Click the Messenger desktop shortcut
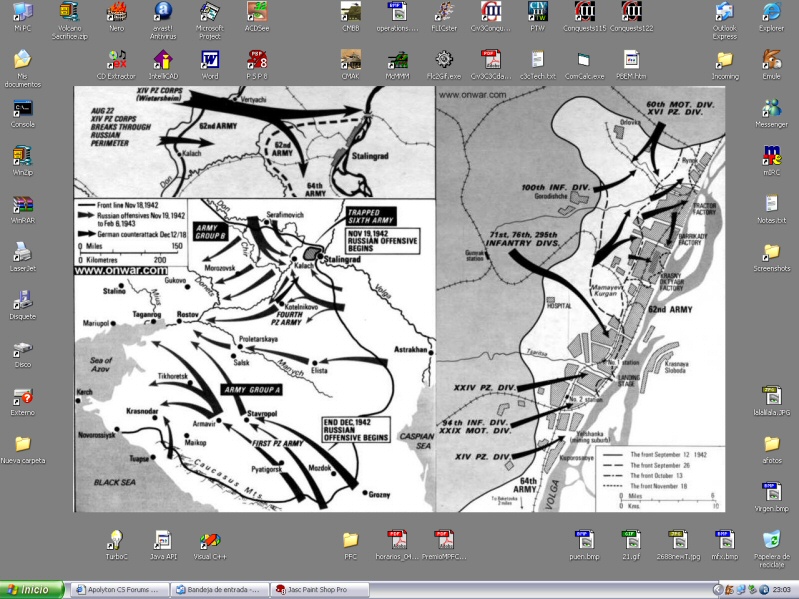The height and width of the screenshot is (599, 799). pos(771,108)
